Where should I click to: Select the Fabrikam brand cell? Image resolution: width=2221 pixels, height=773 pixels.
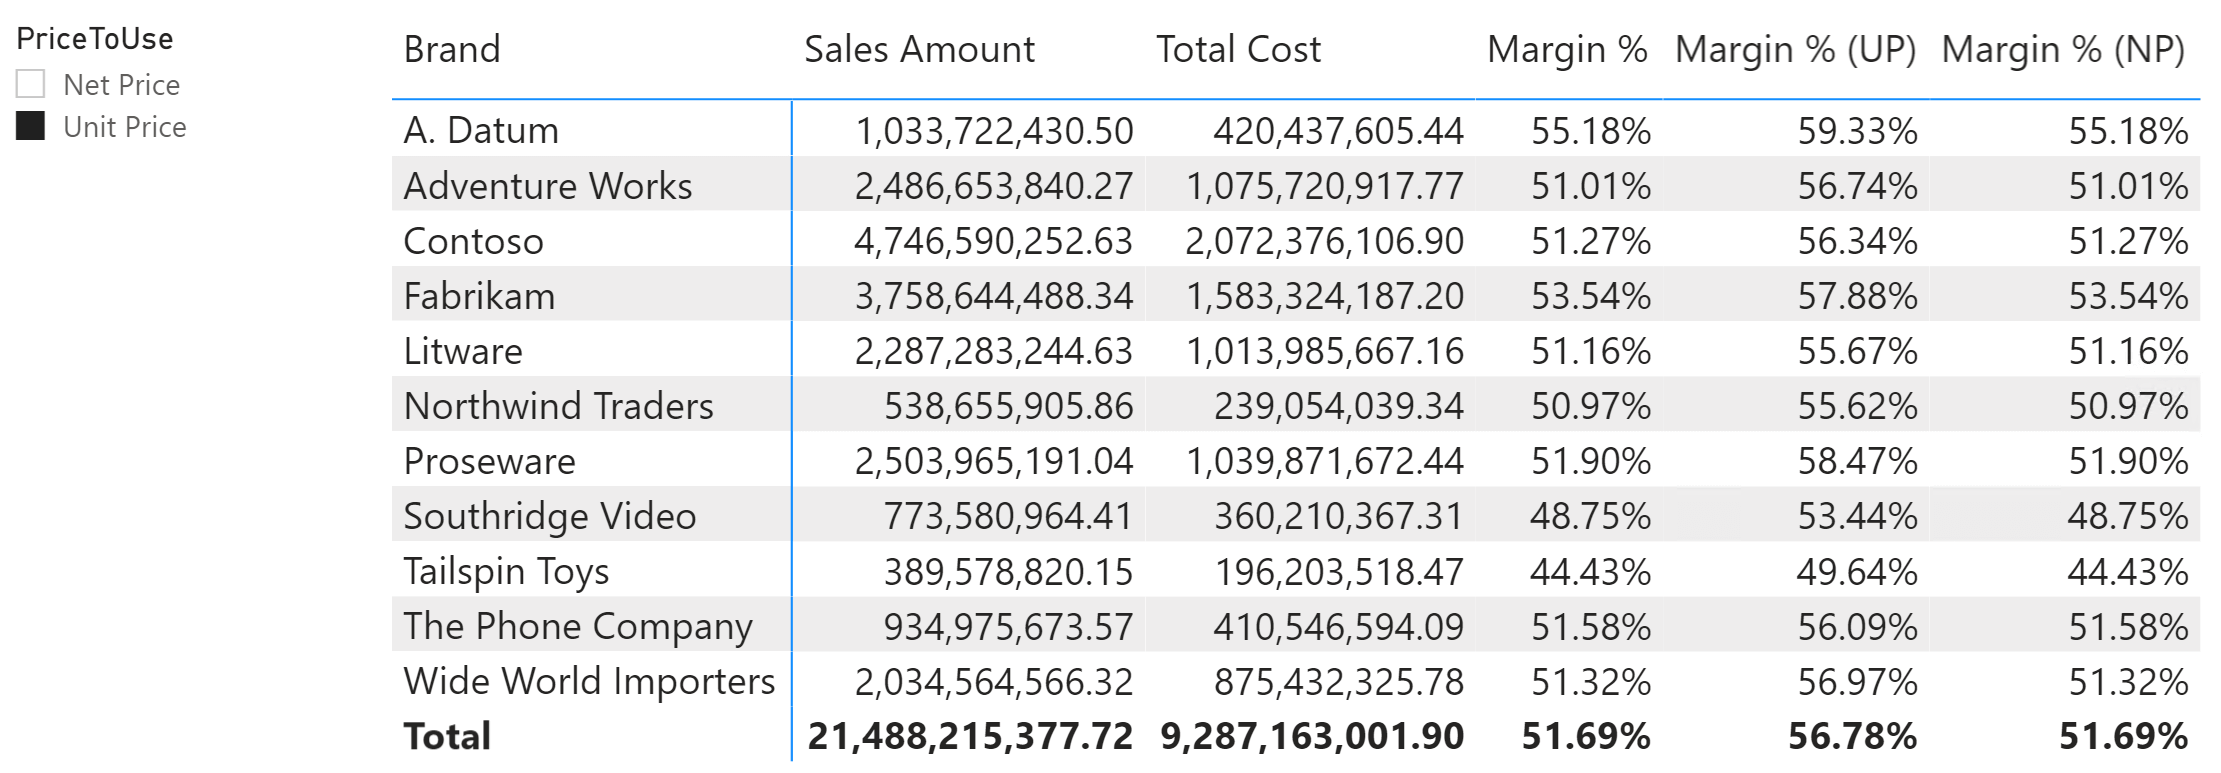pos(479,296)
